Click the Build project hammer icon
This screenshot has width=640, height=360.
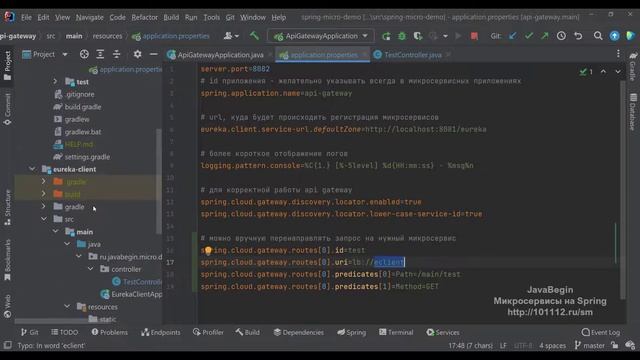click(x=254, y=36)
